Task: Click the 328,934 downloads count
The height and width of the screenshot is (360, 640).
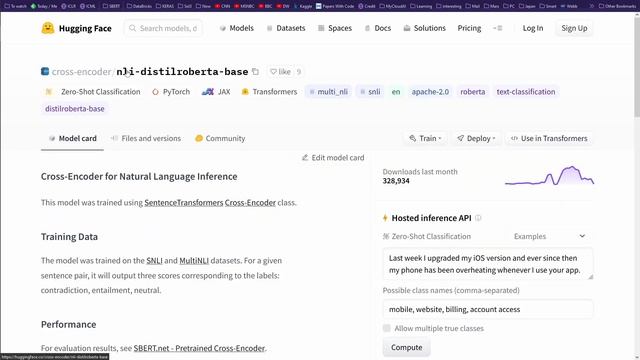Action: [x=396, y=181]
